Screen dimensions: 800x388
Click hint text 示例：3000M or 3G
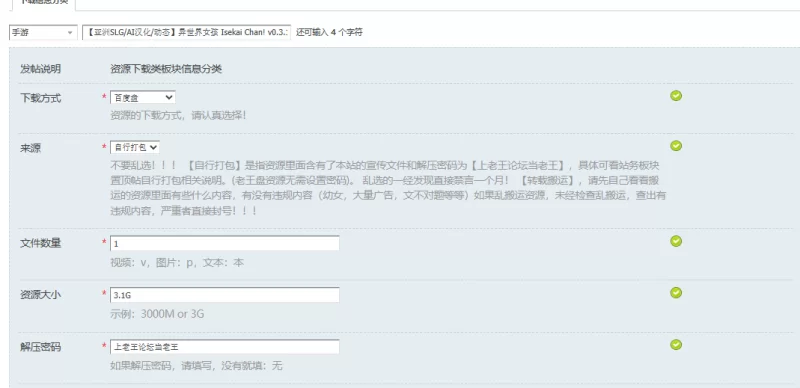(157, 314)
